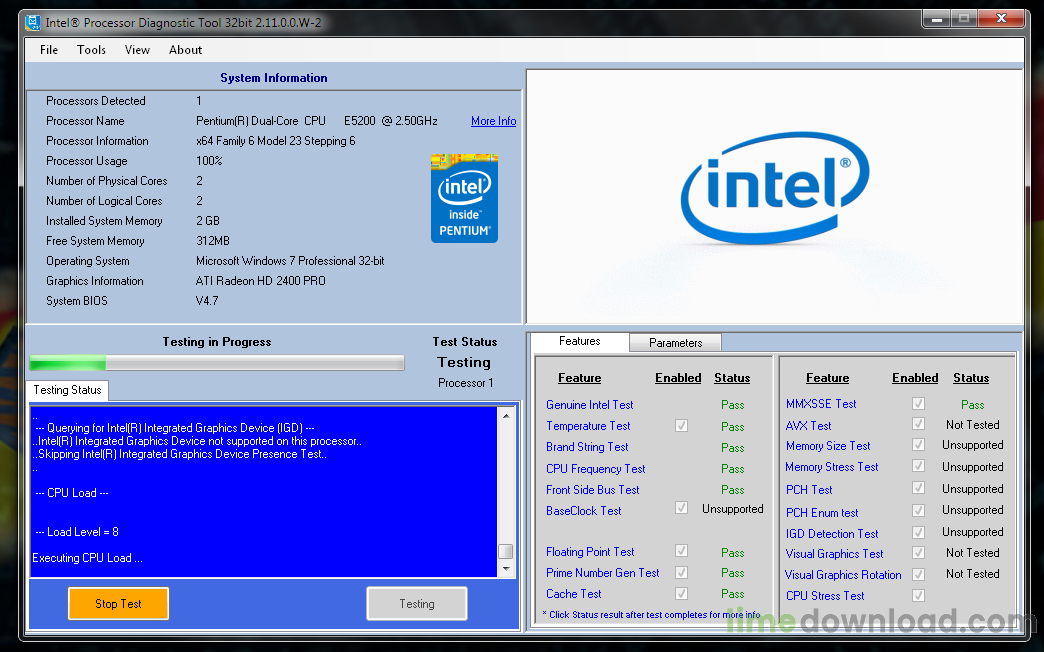This screenshot has height=652, width=1044.
Task: Click the Intel Inside Pentium badge
Action: point(464,198)
